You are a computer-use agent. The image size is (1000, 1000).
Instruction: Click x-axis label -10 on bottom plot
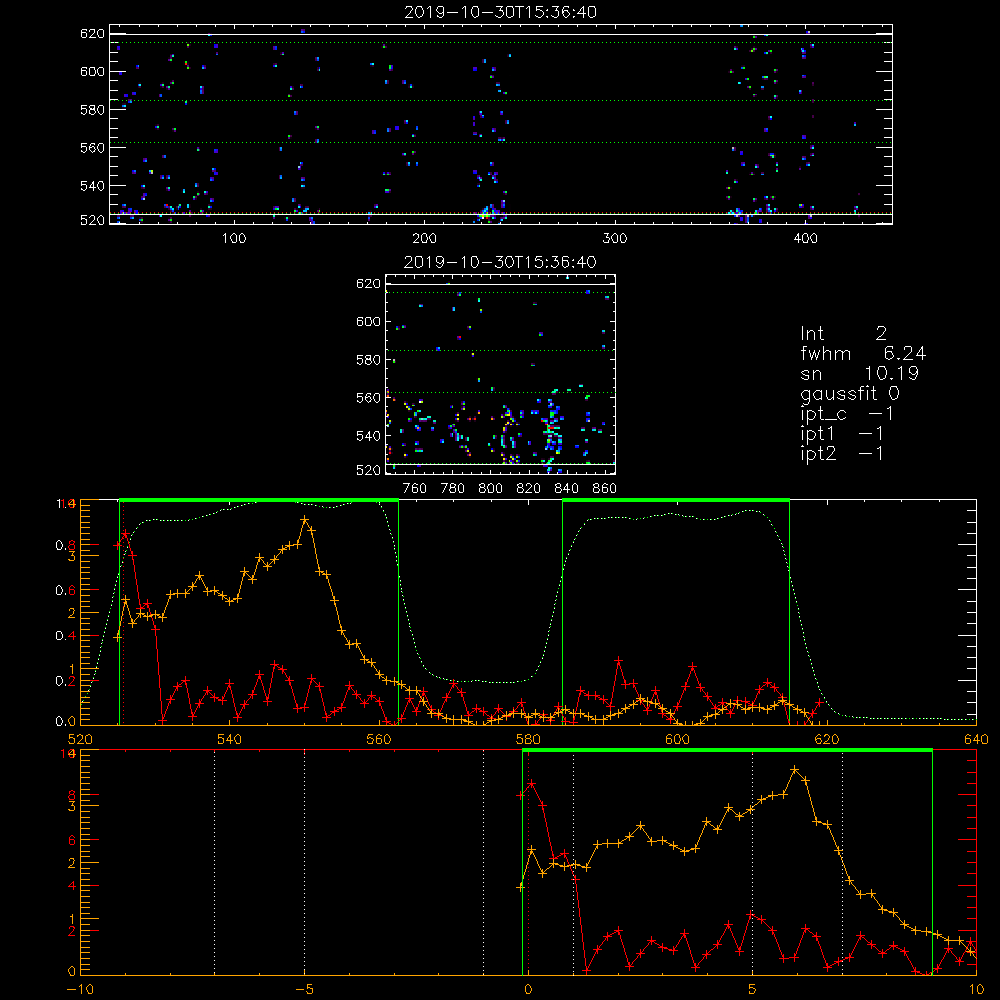tap(80, 989)
